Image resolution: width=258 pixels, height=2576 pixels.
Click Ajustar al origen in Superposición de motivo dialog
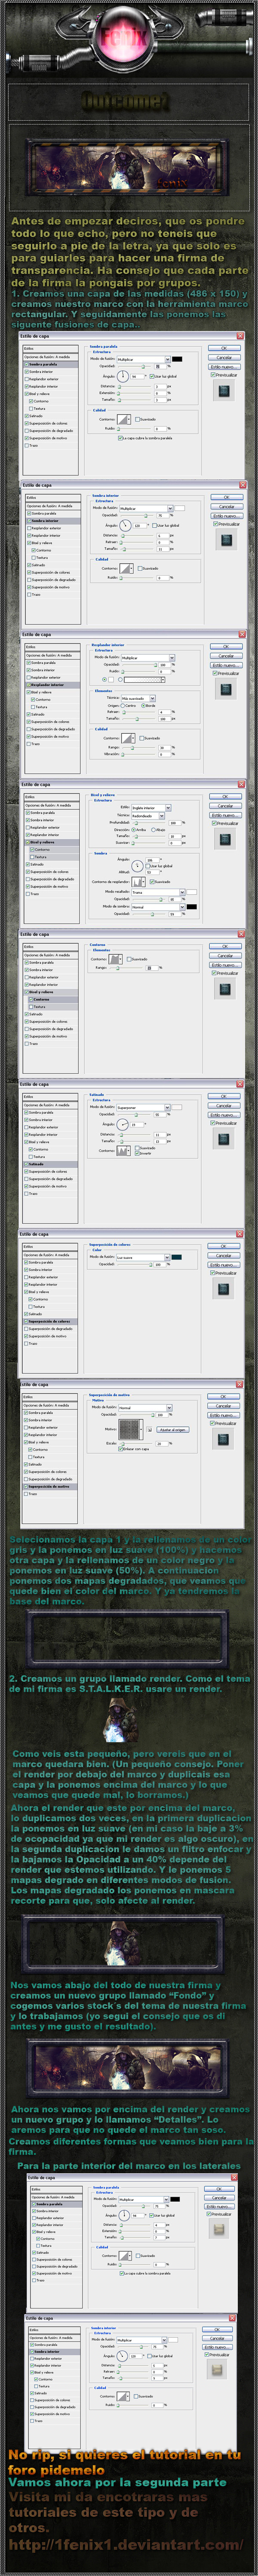[173, 1431]
